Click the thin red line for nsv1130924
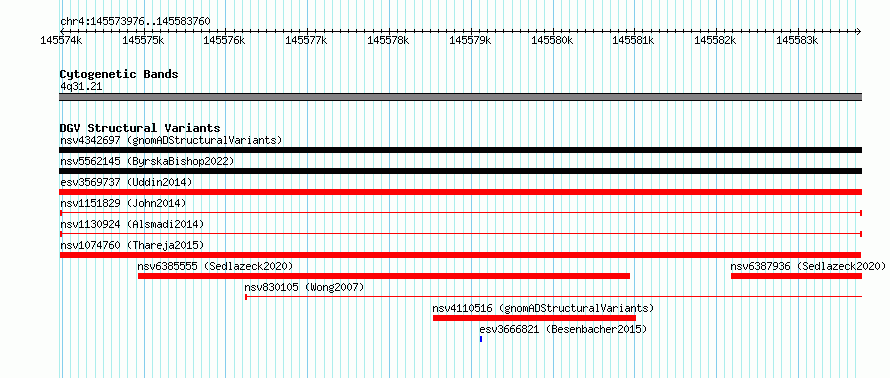890x378 pixels. click(460, 234)
